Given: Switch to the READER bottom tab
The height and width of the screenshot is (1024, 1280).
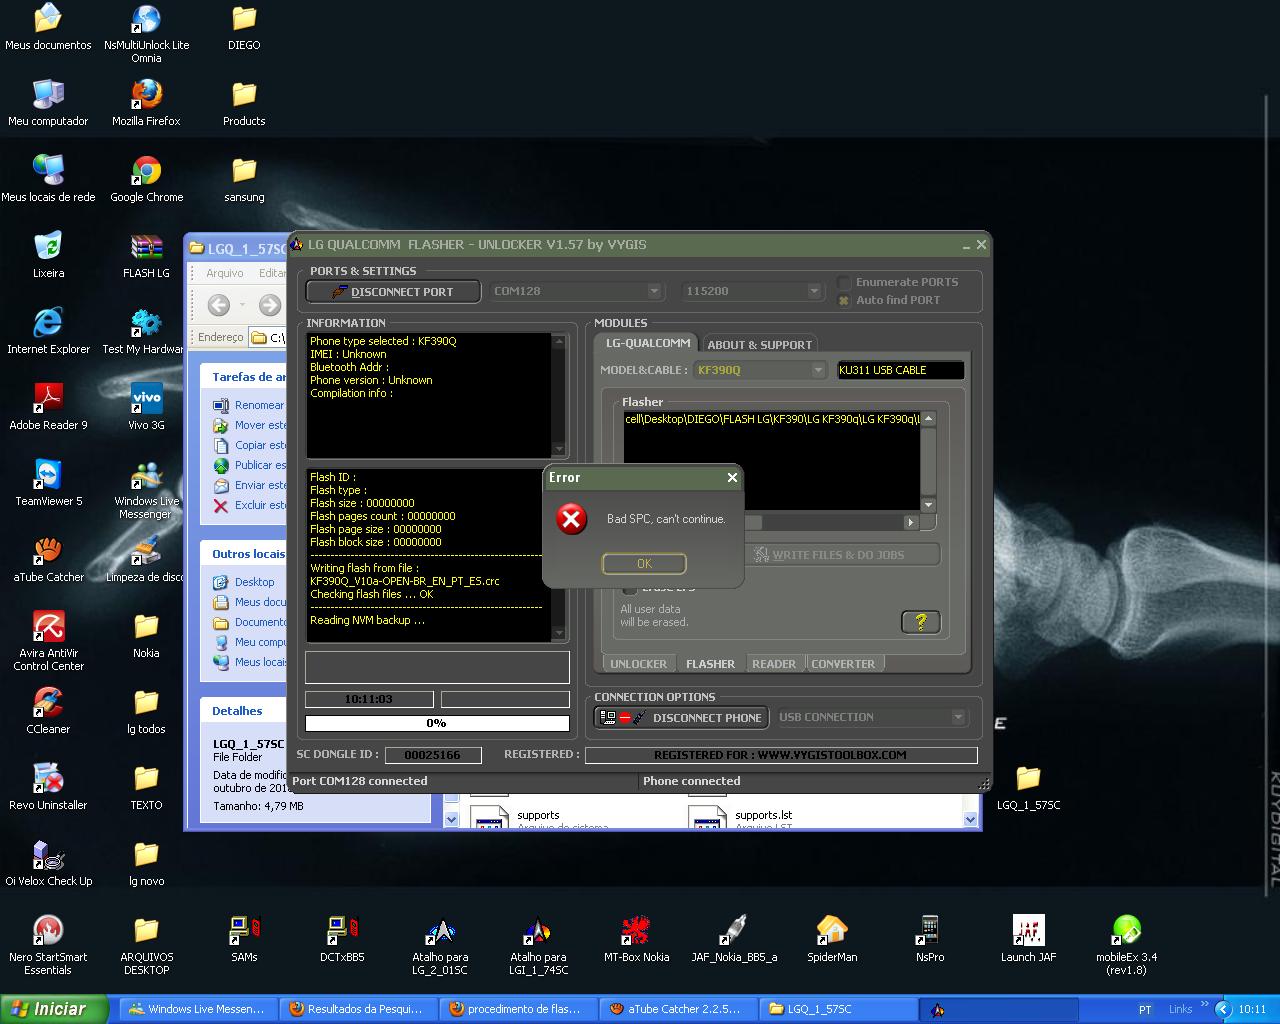Looking at the screenshot, I should (774, 664).
